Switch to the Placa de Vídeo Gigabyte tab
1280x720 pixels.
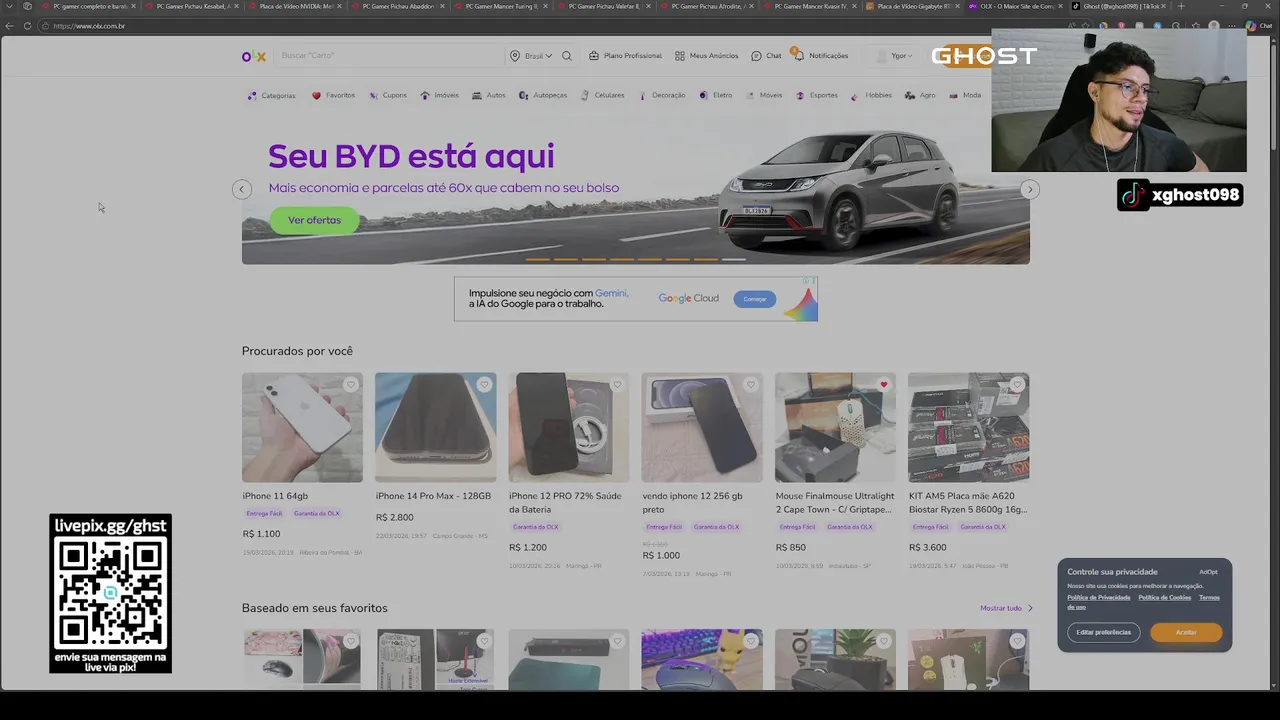[914, 6]
